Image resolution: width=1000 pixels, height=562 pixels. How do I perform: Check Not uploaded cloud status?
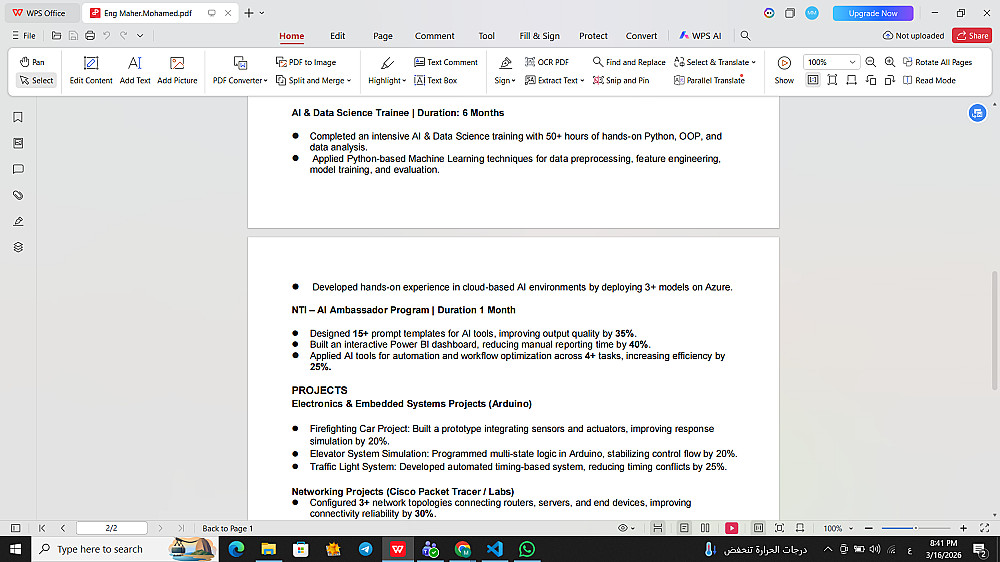(x=913, y=36)
